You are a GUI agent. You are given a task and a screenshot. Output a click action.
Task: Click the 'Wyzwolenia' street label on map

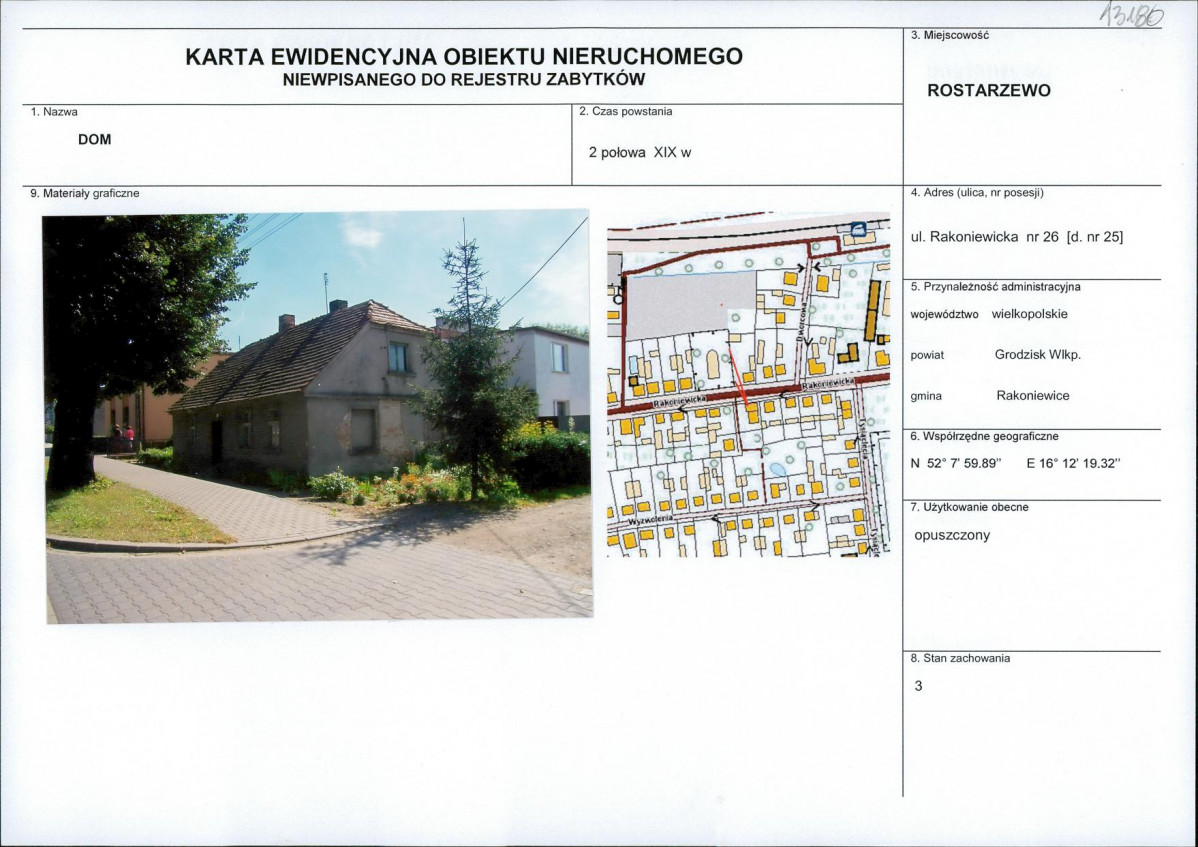[x=650, y=519]
